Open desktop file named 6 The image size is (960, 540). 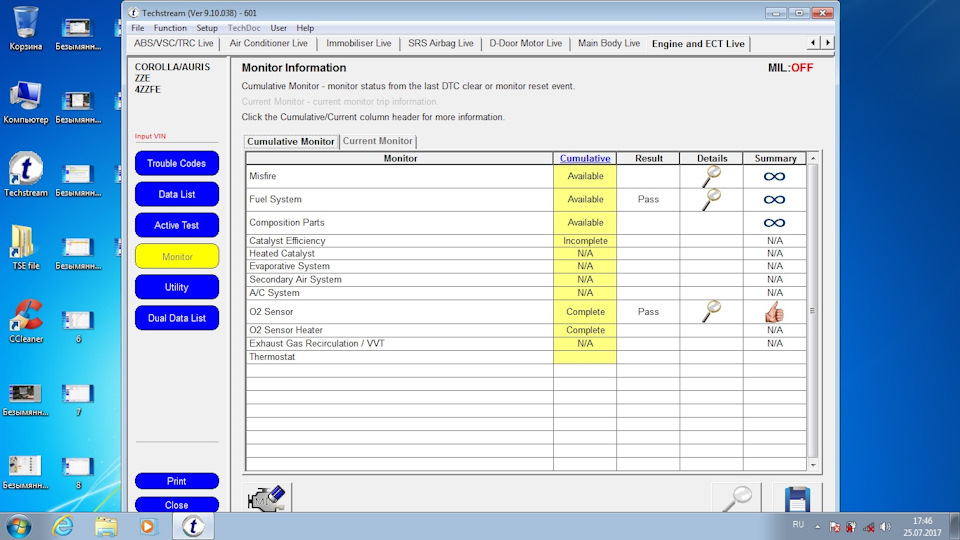coord(78,326)
